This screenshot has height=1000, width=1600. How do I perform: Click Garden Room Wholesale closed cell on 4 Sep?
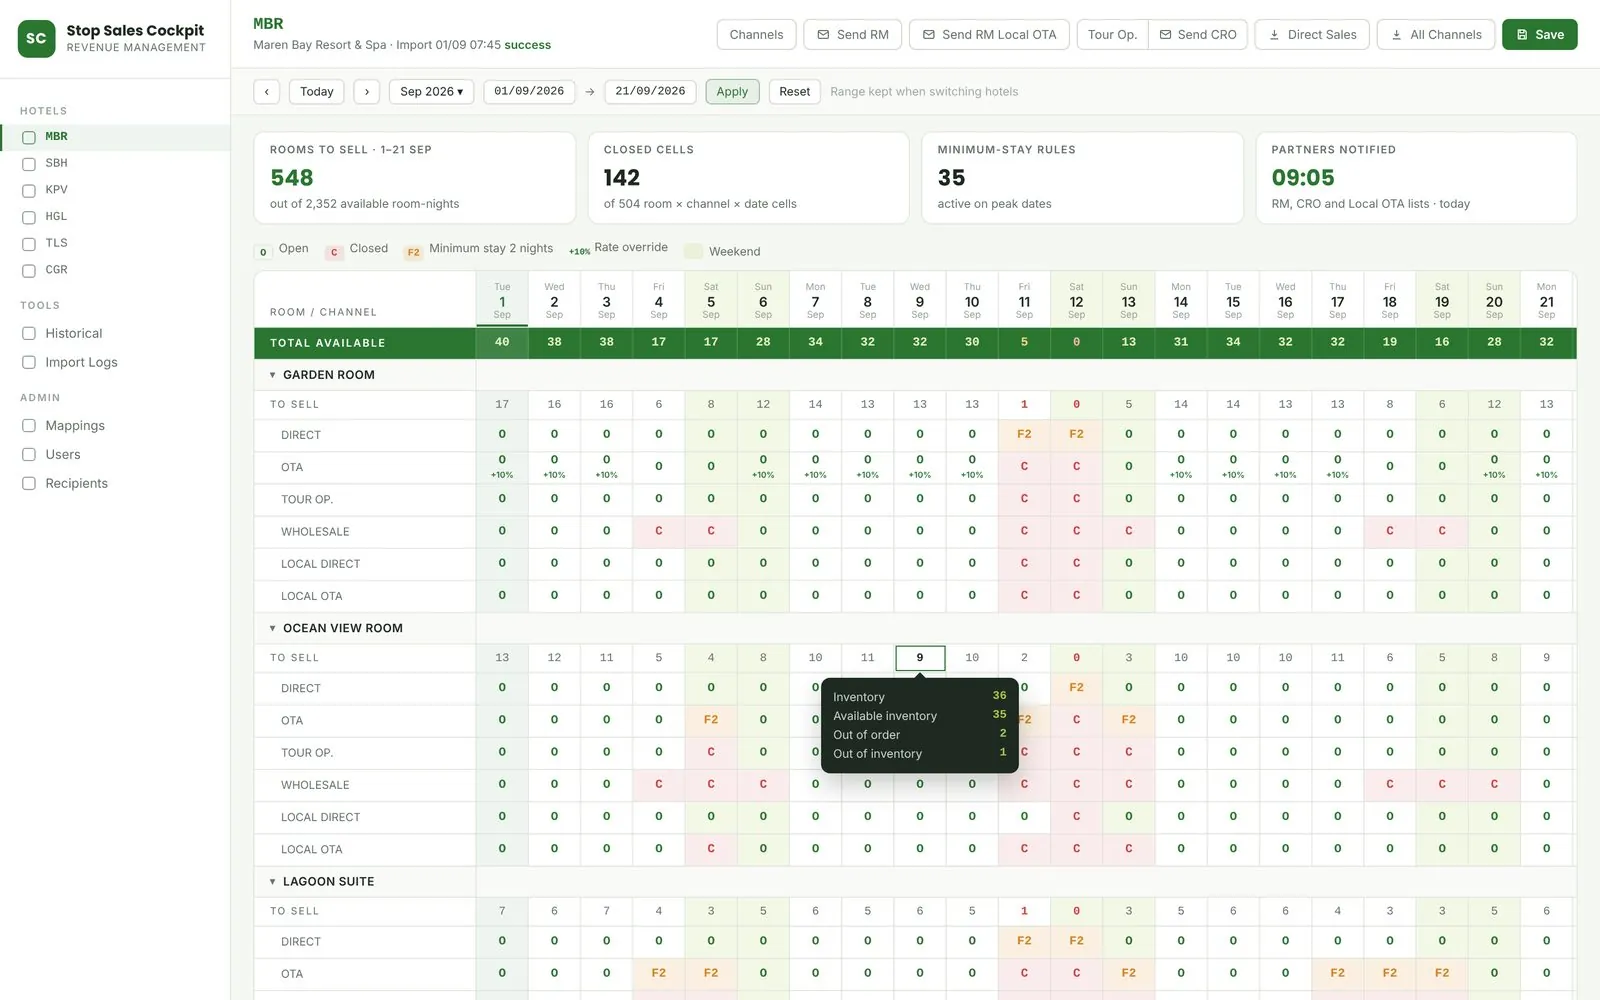(658, 532)
